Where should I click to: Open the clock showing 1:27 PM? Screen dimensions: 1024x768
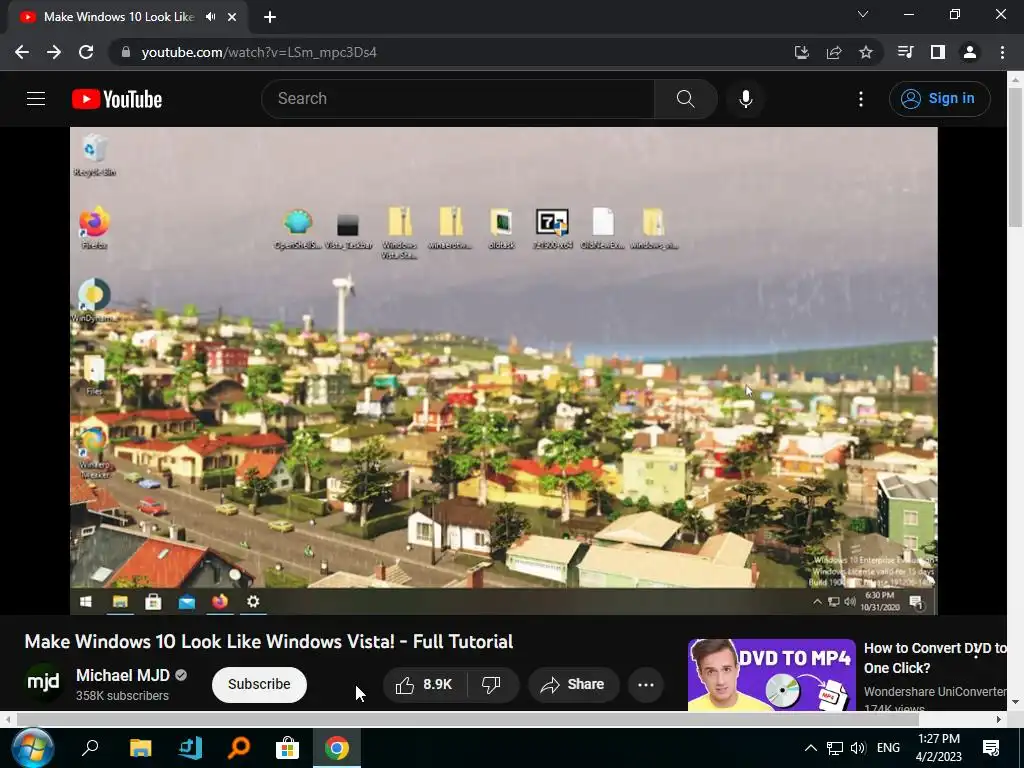(x=939, y=748)
